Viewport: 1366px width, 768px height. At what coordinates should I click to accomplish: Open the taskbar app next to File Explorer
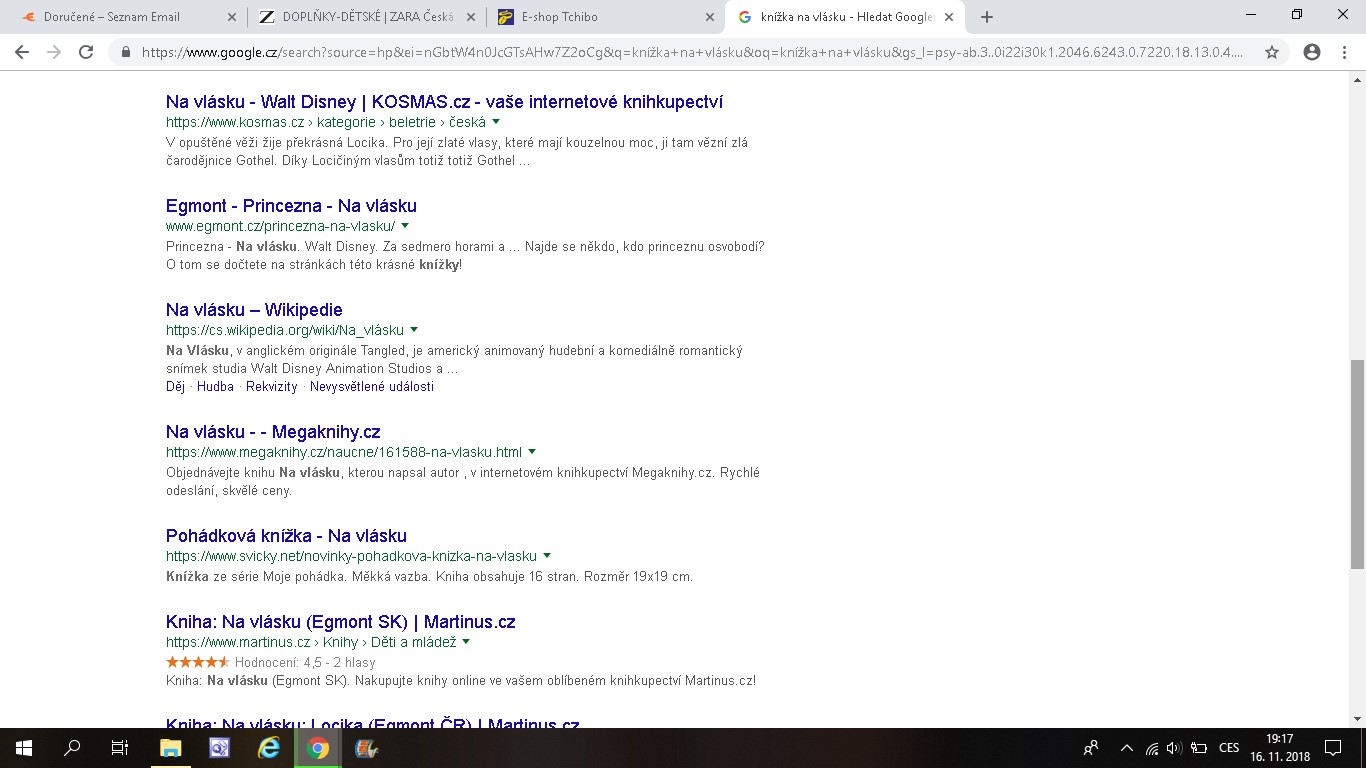click(220, 748)
